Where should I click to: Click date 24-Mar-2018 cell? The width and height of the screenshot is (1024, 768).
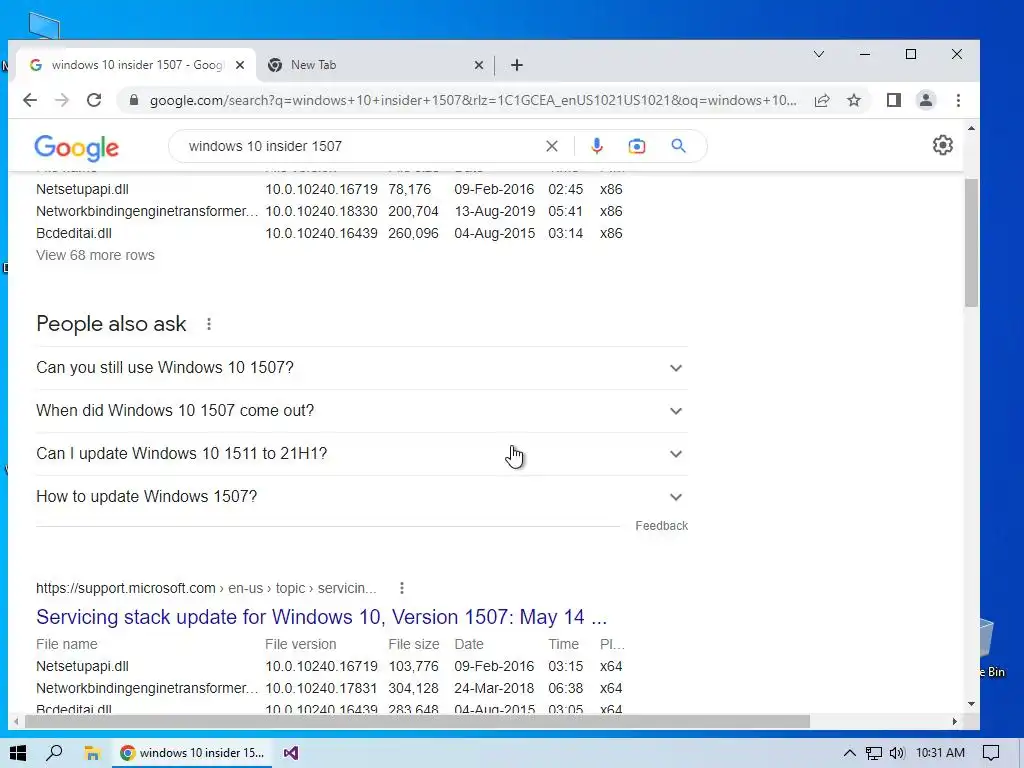click(494, 688)
